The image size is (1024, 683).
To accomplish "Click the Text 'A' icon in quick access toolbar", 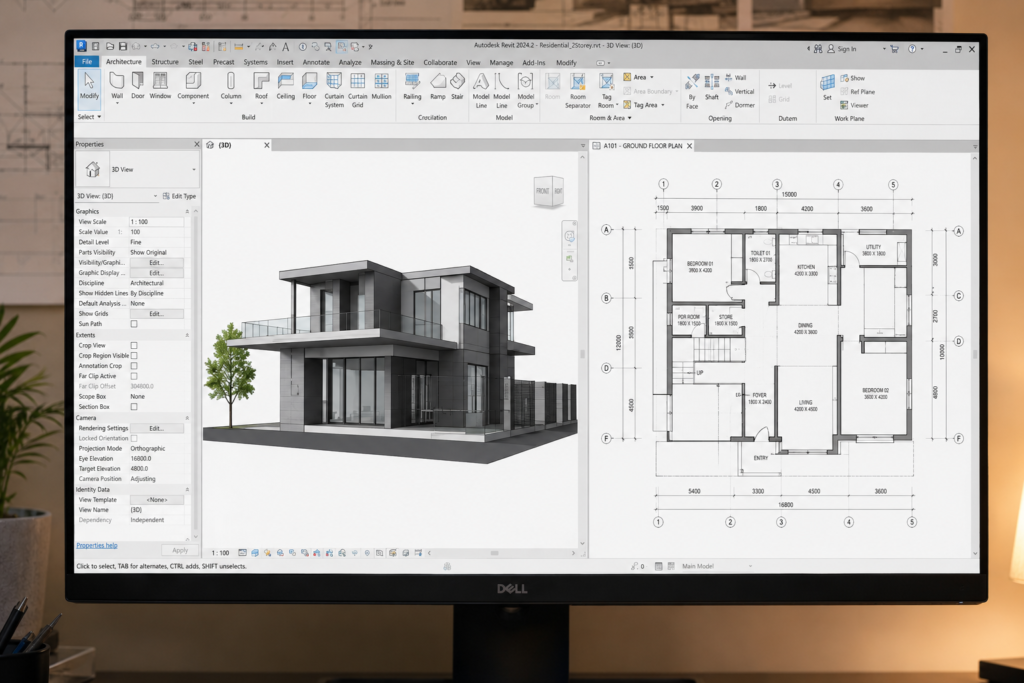I will click(x=285, y=47).
